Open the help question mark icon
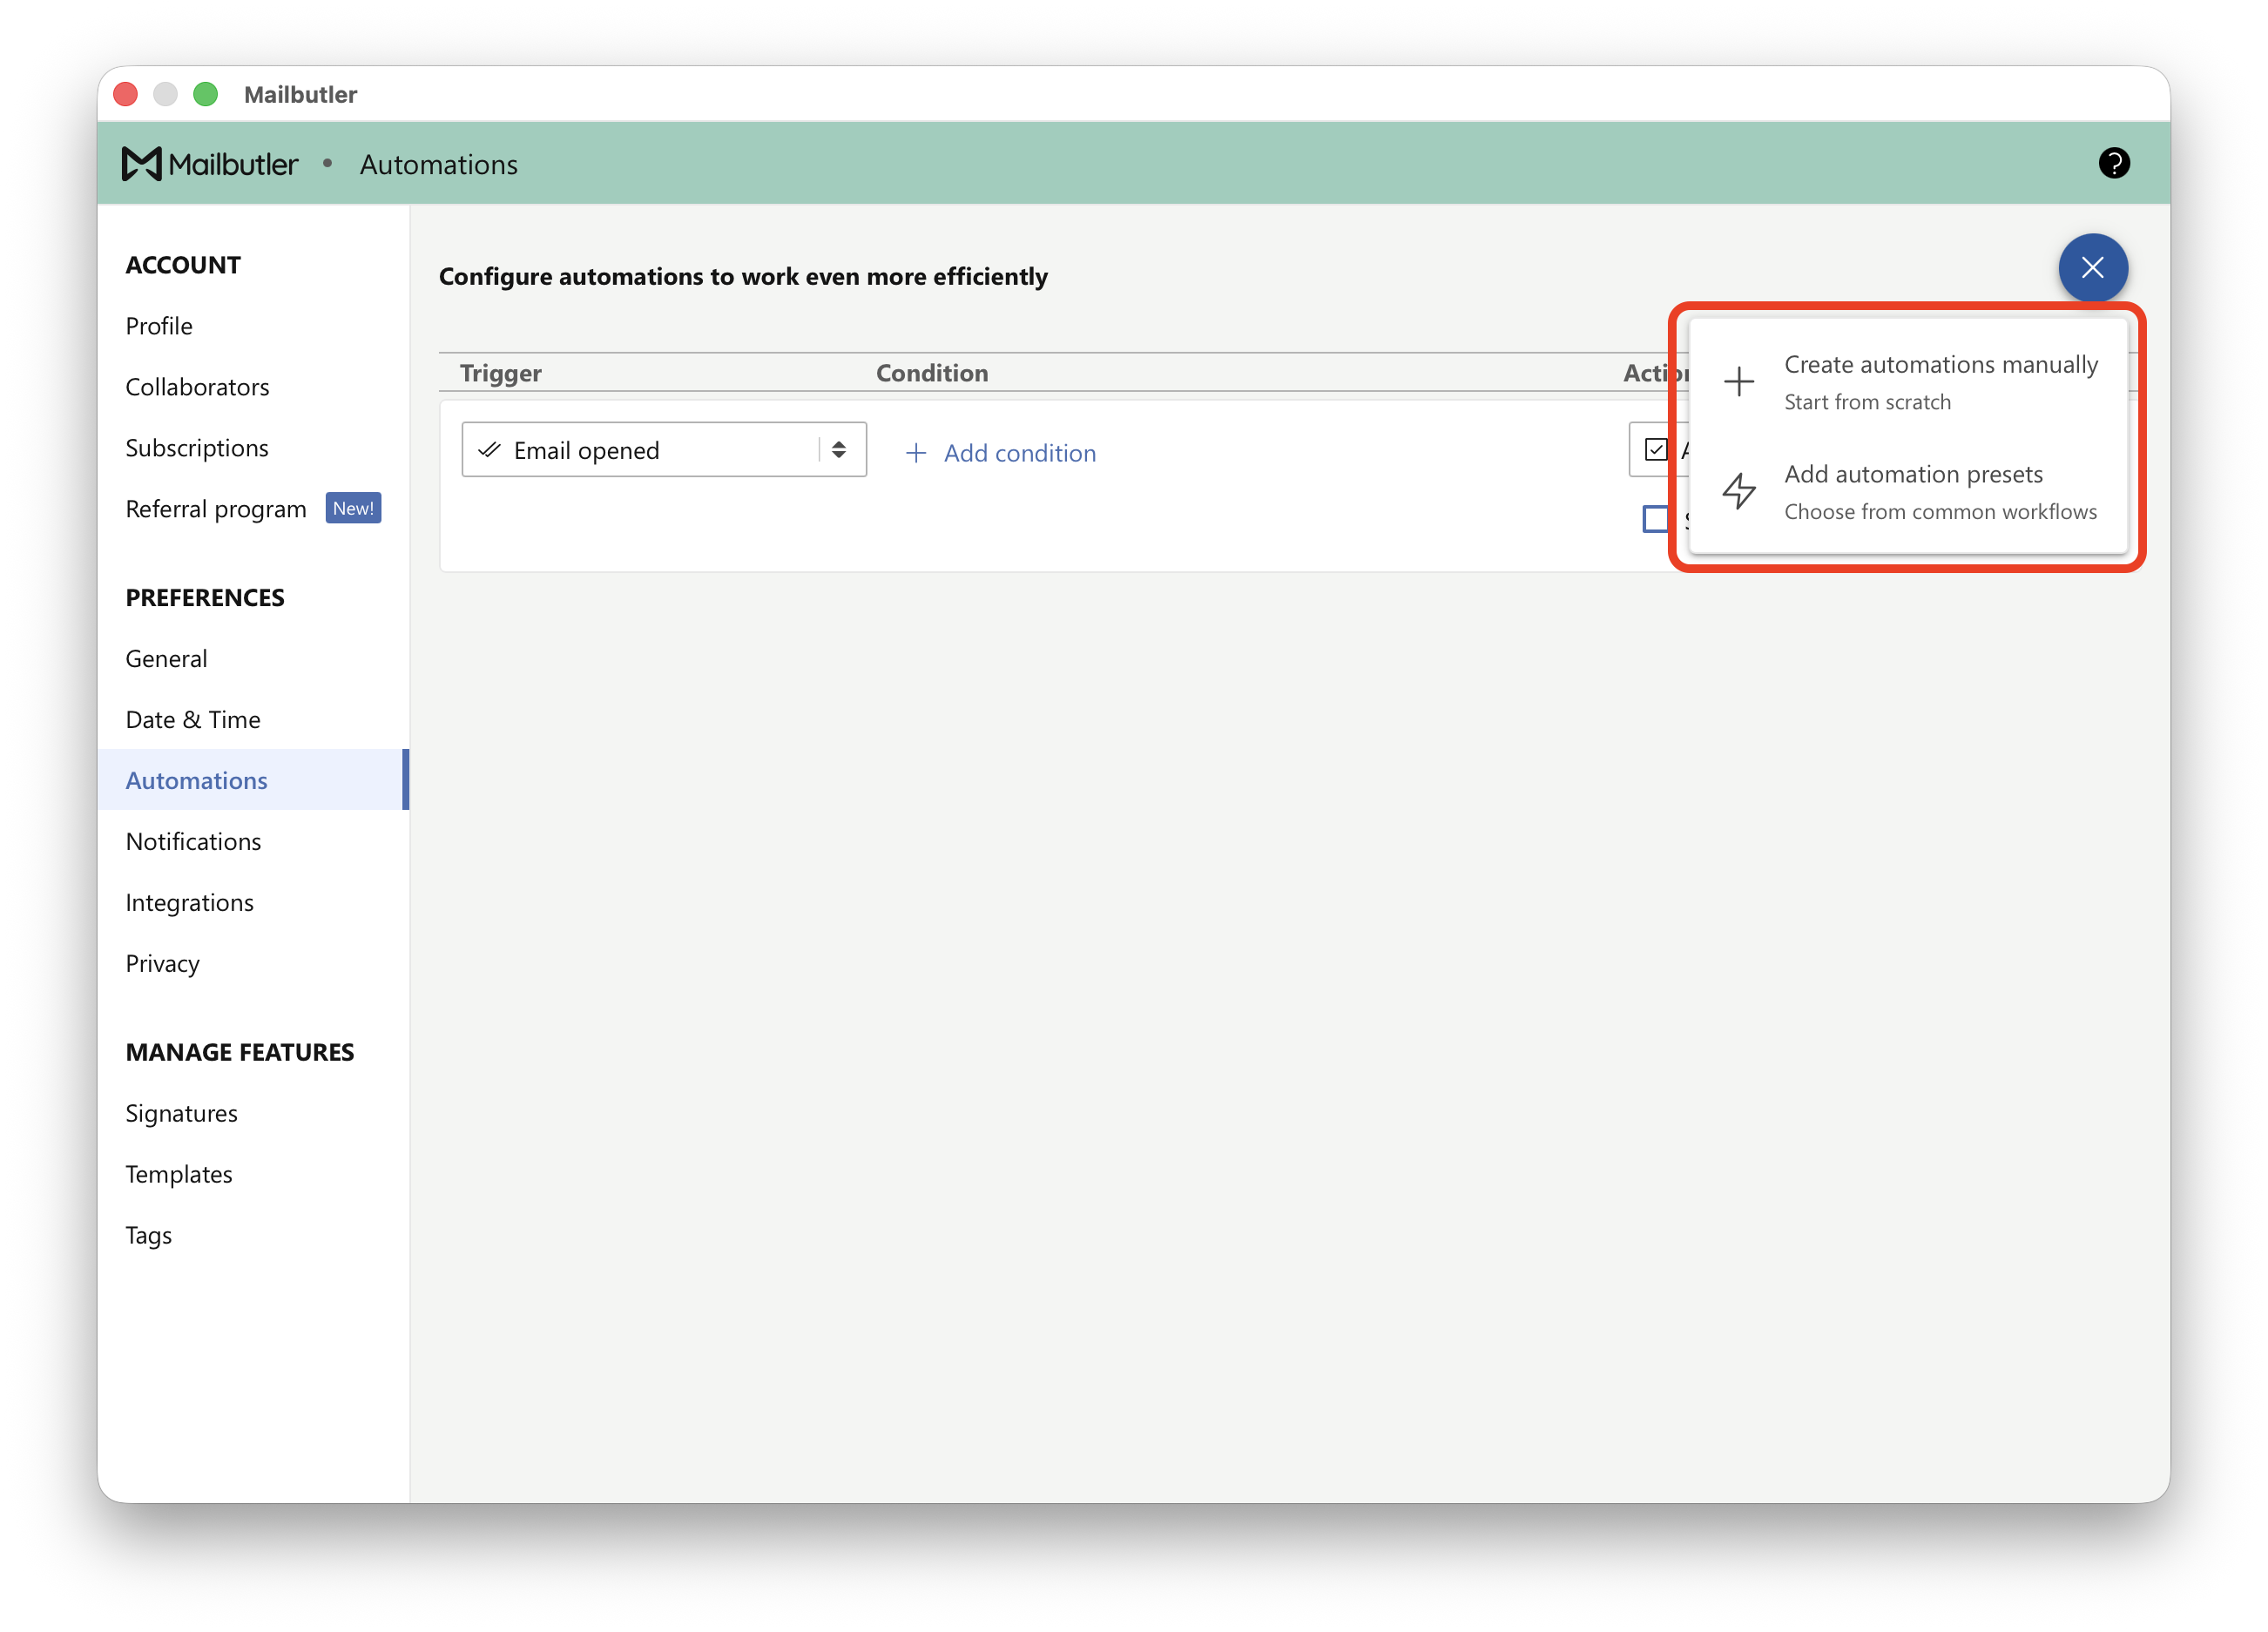2268x1632 pixels. pos(2113,163)
